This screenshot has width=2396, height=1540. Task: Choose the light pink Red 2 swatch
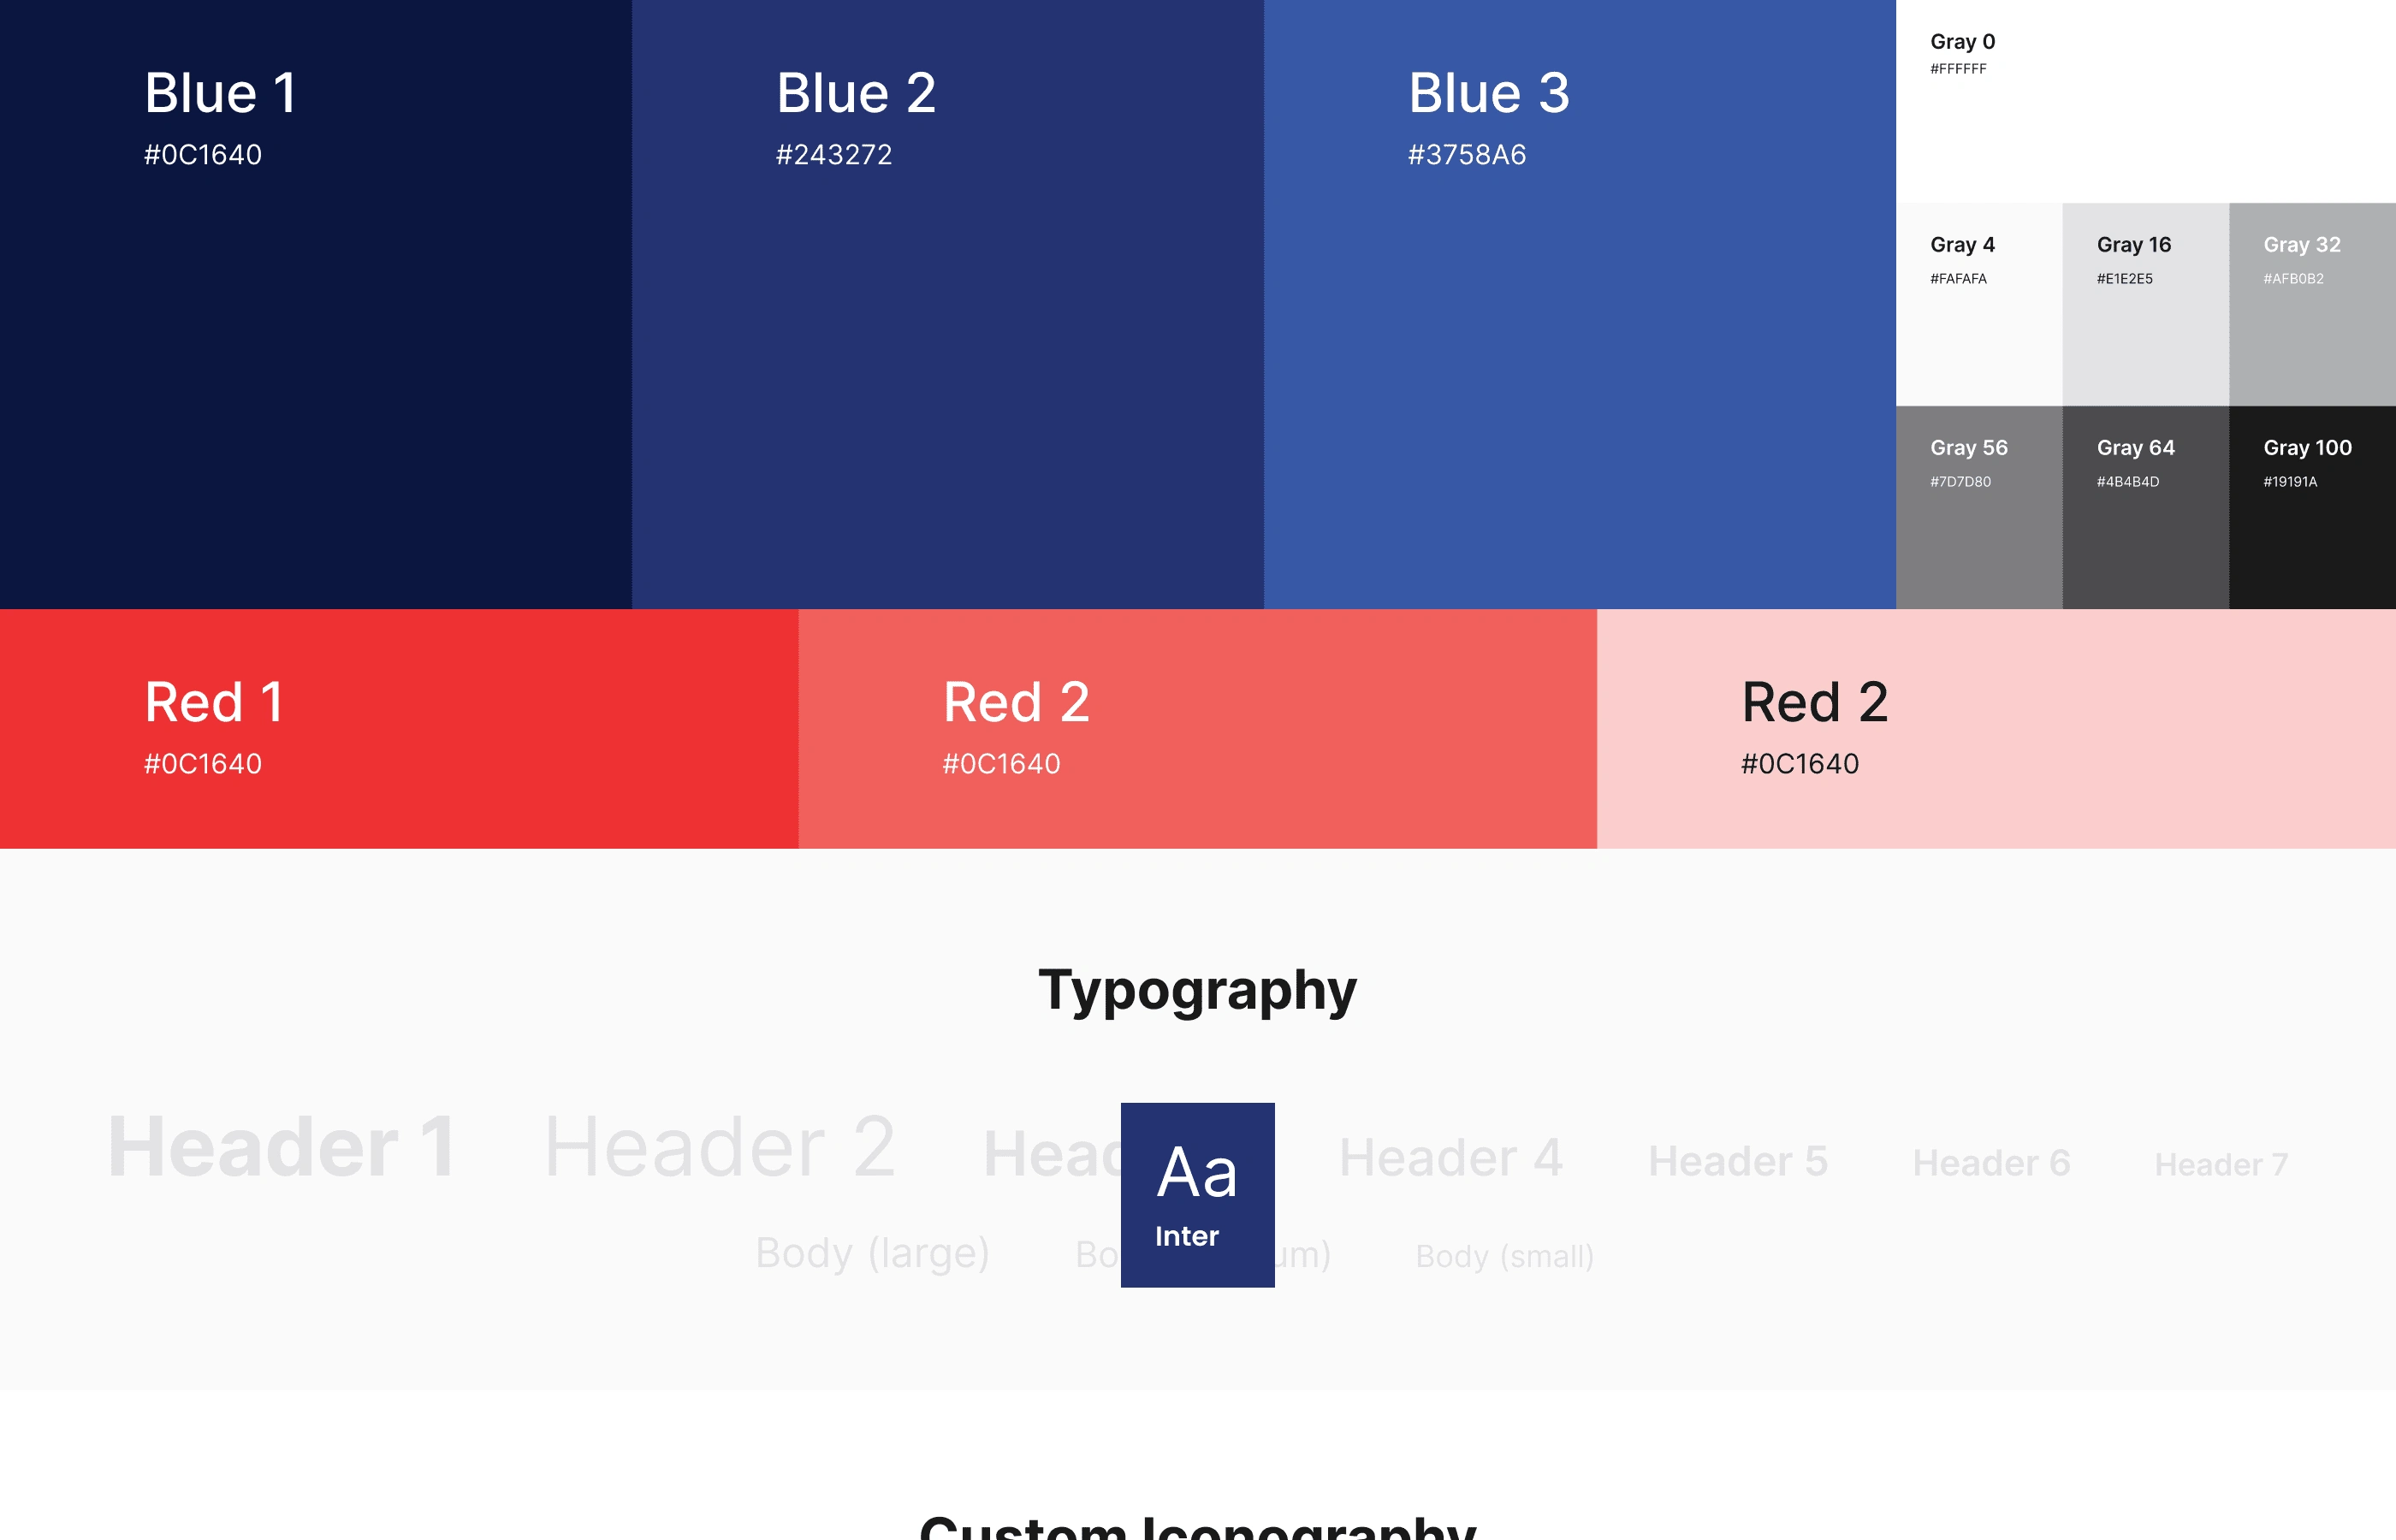(x=1996, y=729)
